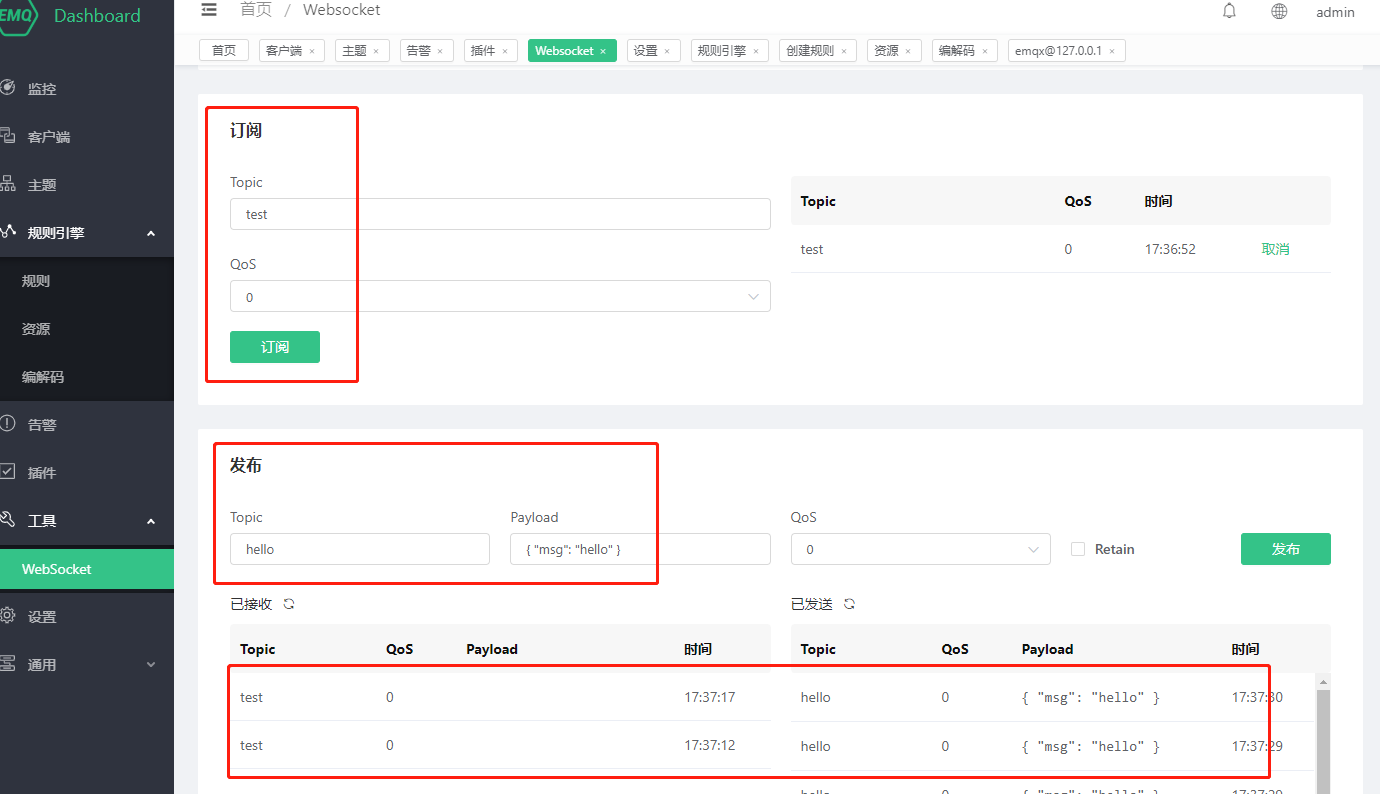Viewport: 1380px width, 794px height.
Task: Open the subscribe QoS dropdown
Action: (x=500, y=296)
